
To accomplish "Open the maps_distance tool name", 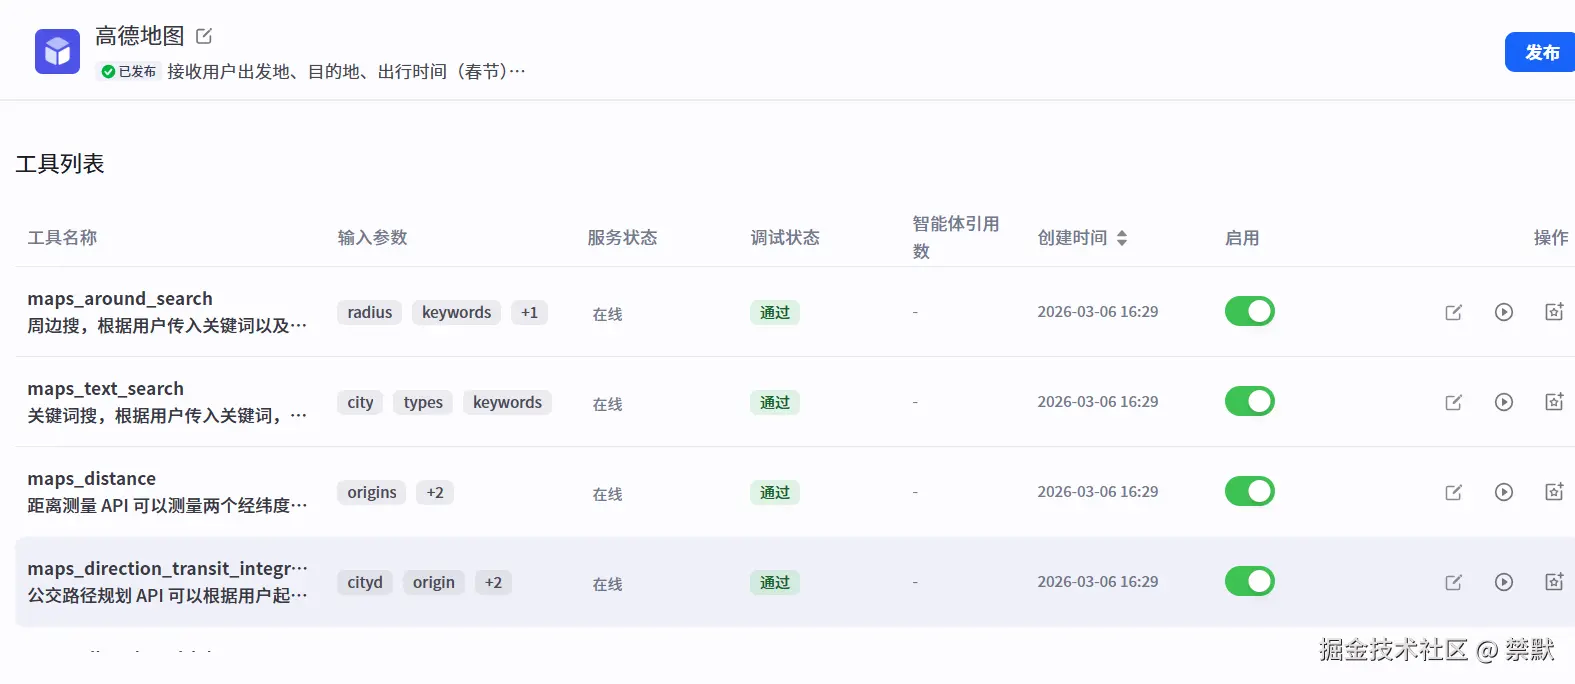I will point(92,479).
